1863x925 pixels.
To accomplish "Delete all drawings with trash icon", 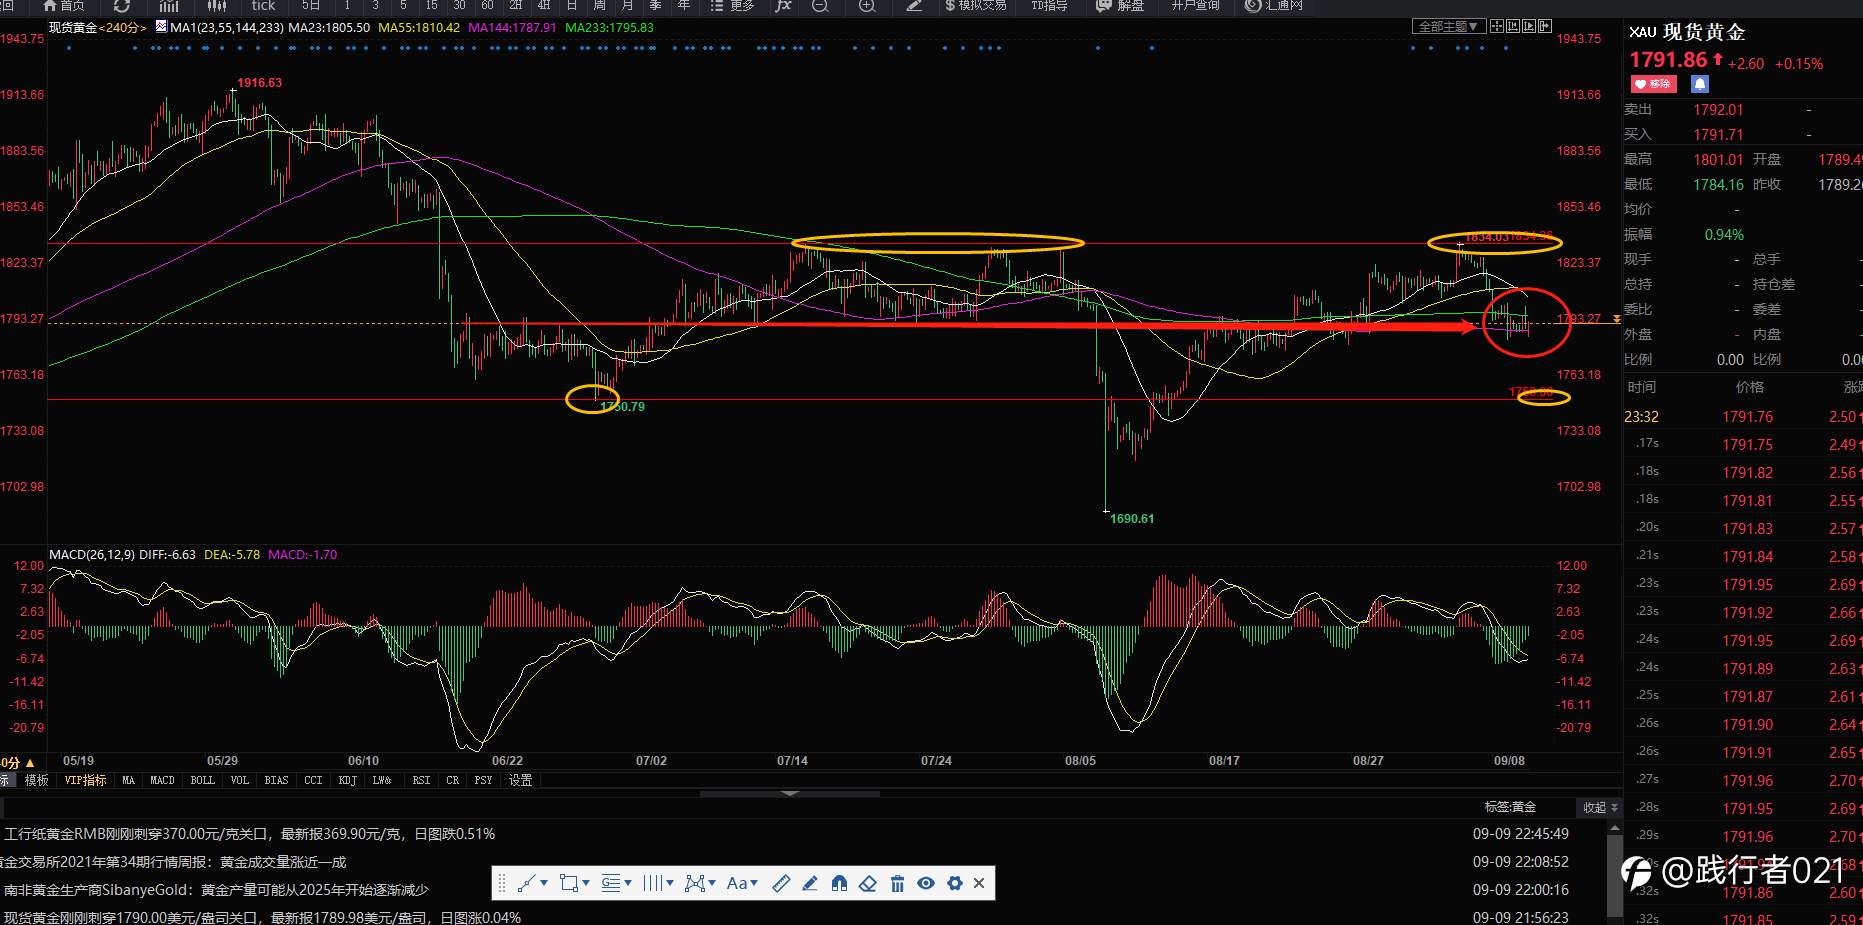I will coord(897,883).
